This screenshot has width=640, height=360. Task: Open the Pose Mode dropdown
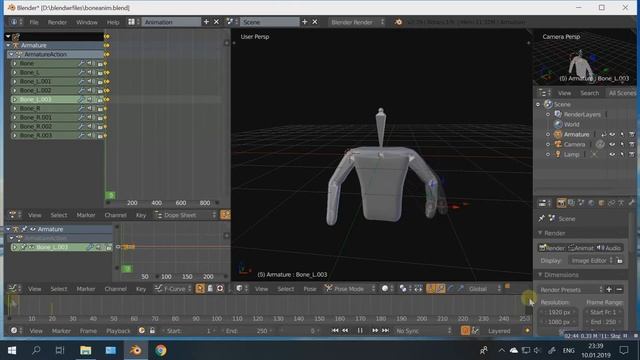350,289
